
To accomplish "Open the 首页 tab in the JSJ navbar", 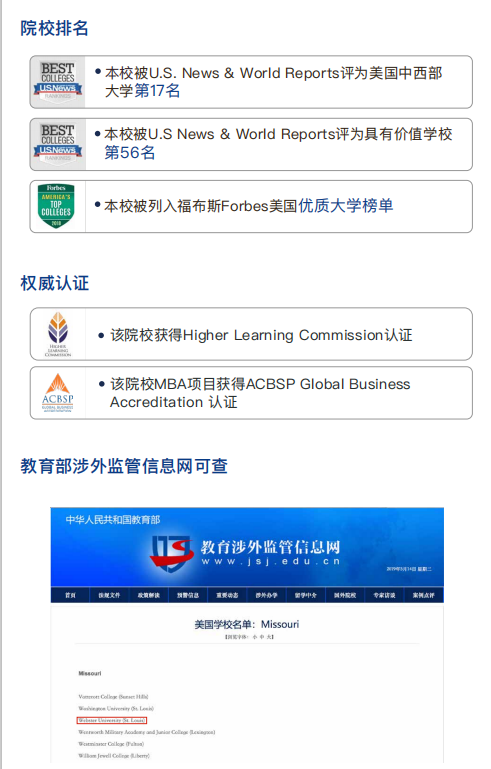I will point(70,595).
